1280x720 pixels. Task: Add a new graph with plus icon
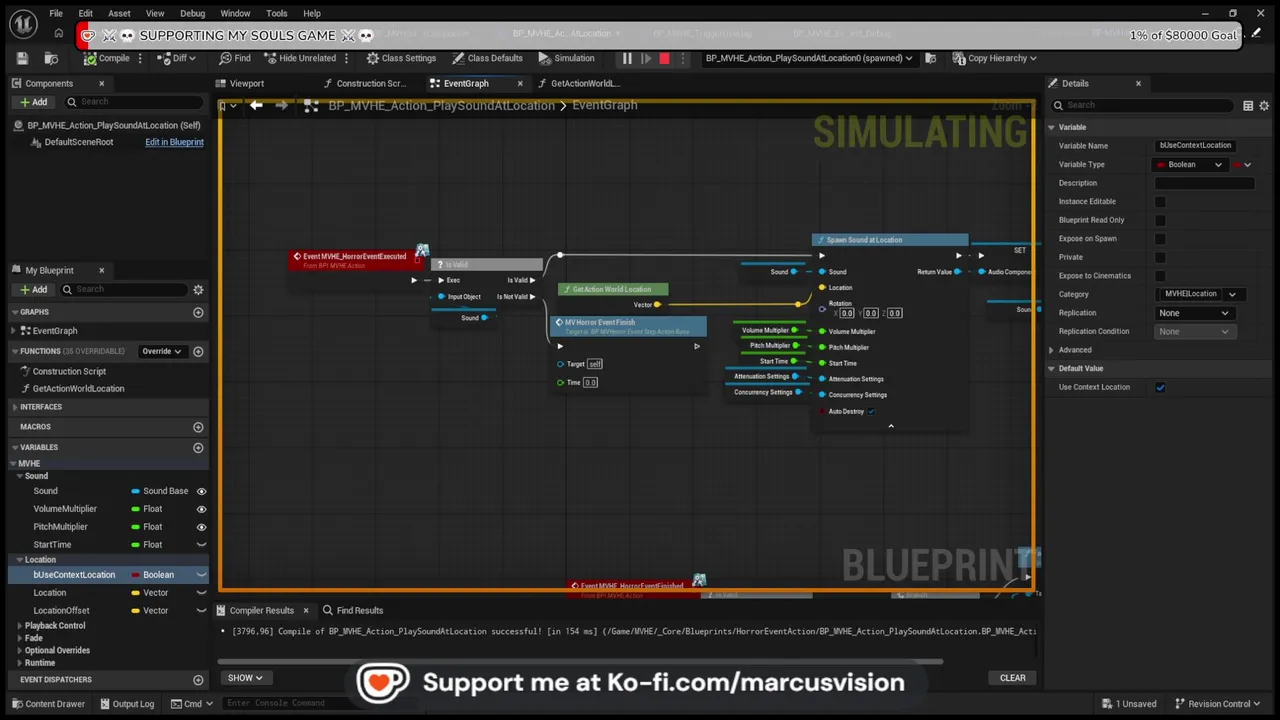[x=198, y=312]
